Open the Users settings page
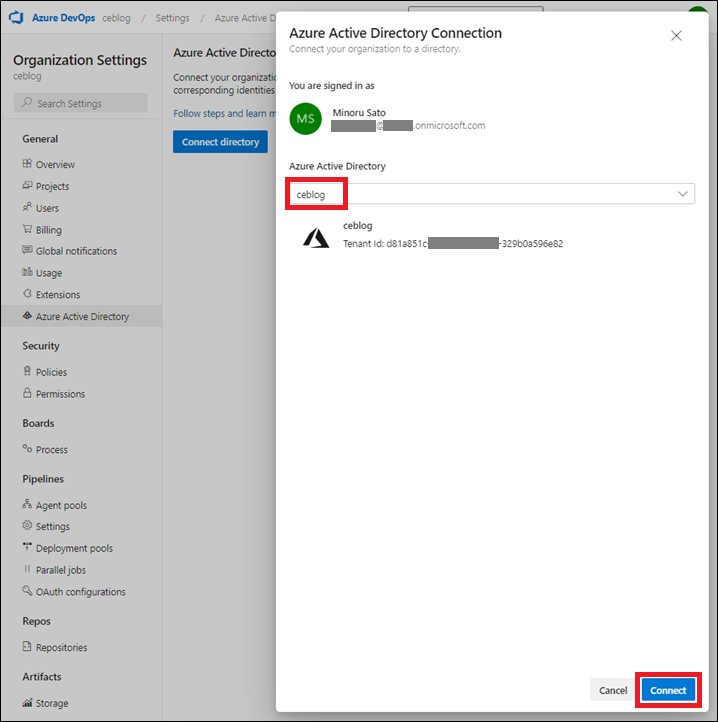This screenshot has height=722, width=718. (x=47, y=208)
